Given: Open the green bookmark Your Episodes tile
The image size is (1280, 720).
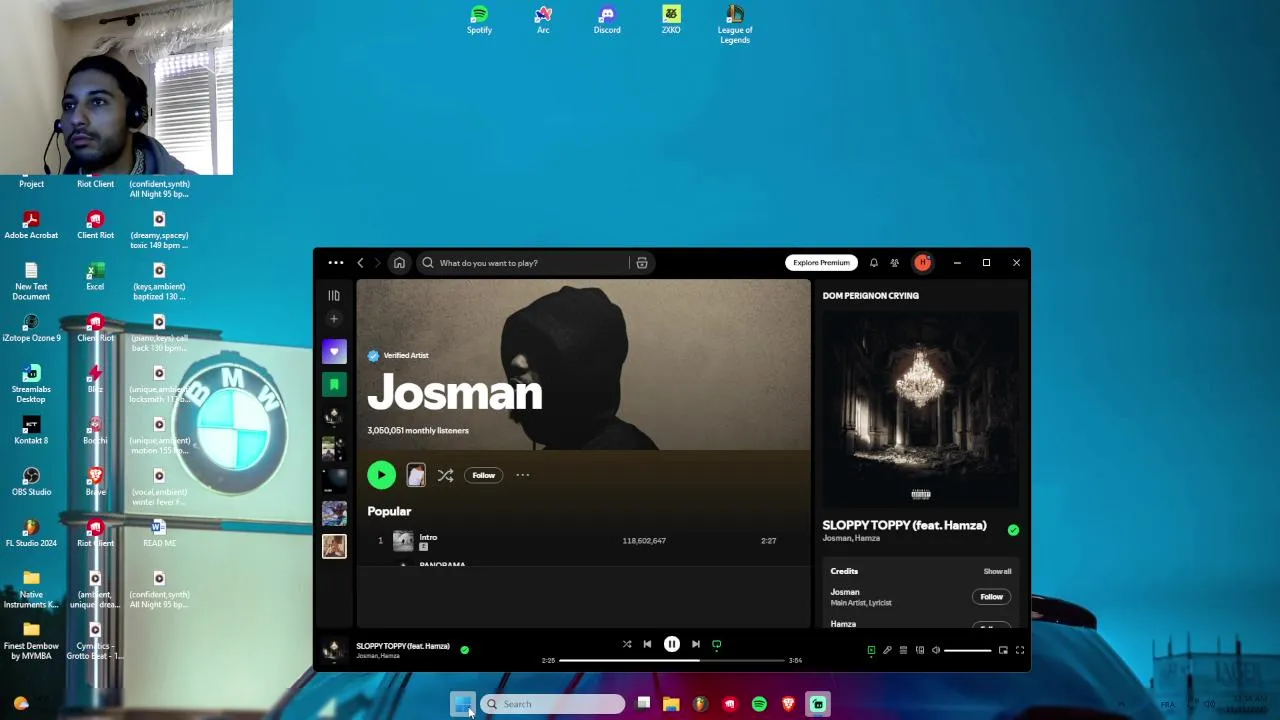Looking at the screenshot, I should 334,384.
